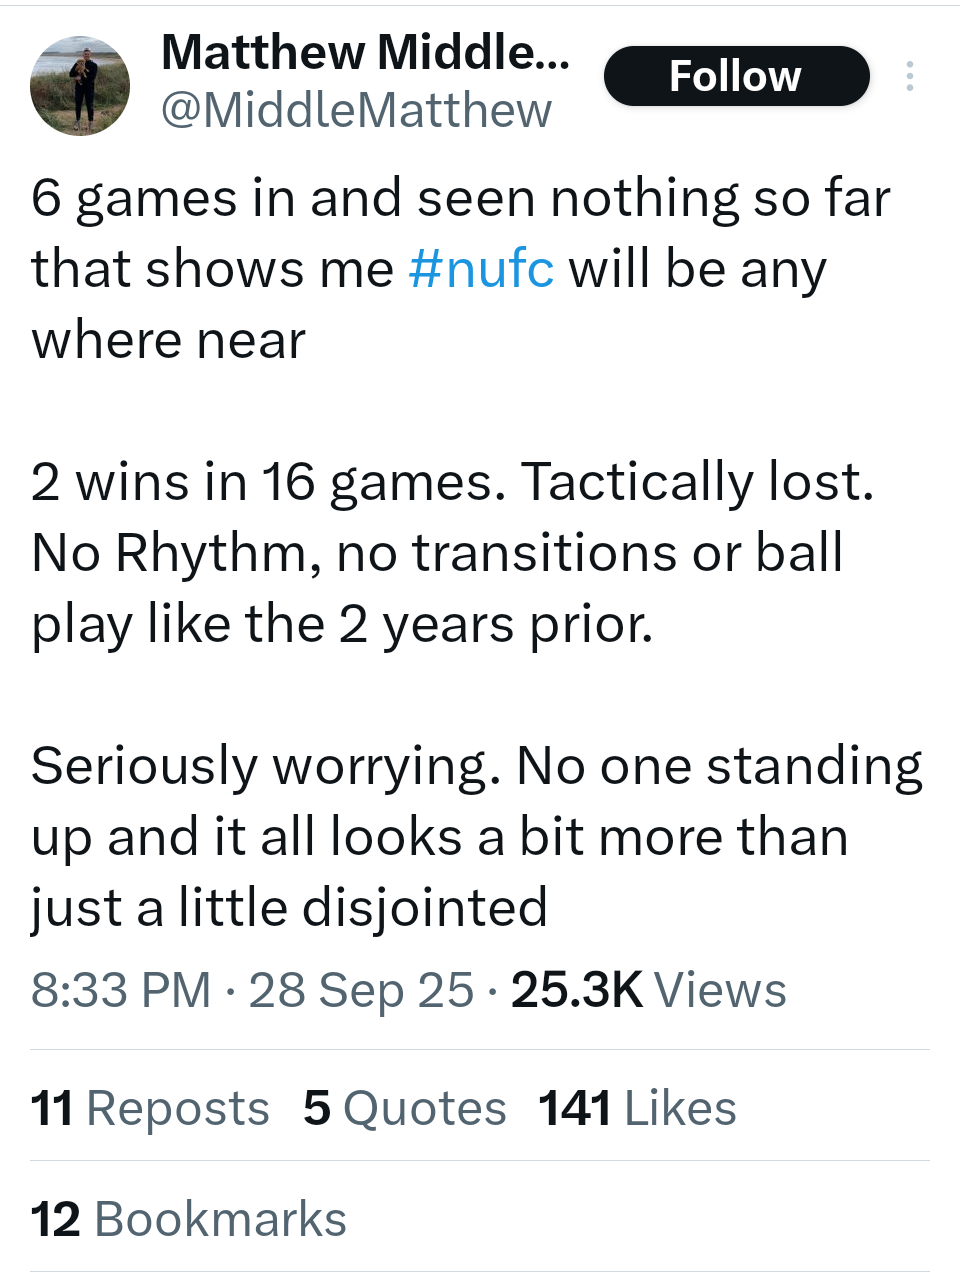The width and height of the screenshot is (960, 1275).
Task: Tap the #nufc hashtag
Action: pyautogui.click(x=481, y=269)
